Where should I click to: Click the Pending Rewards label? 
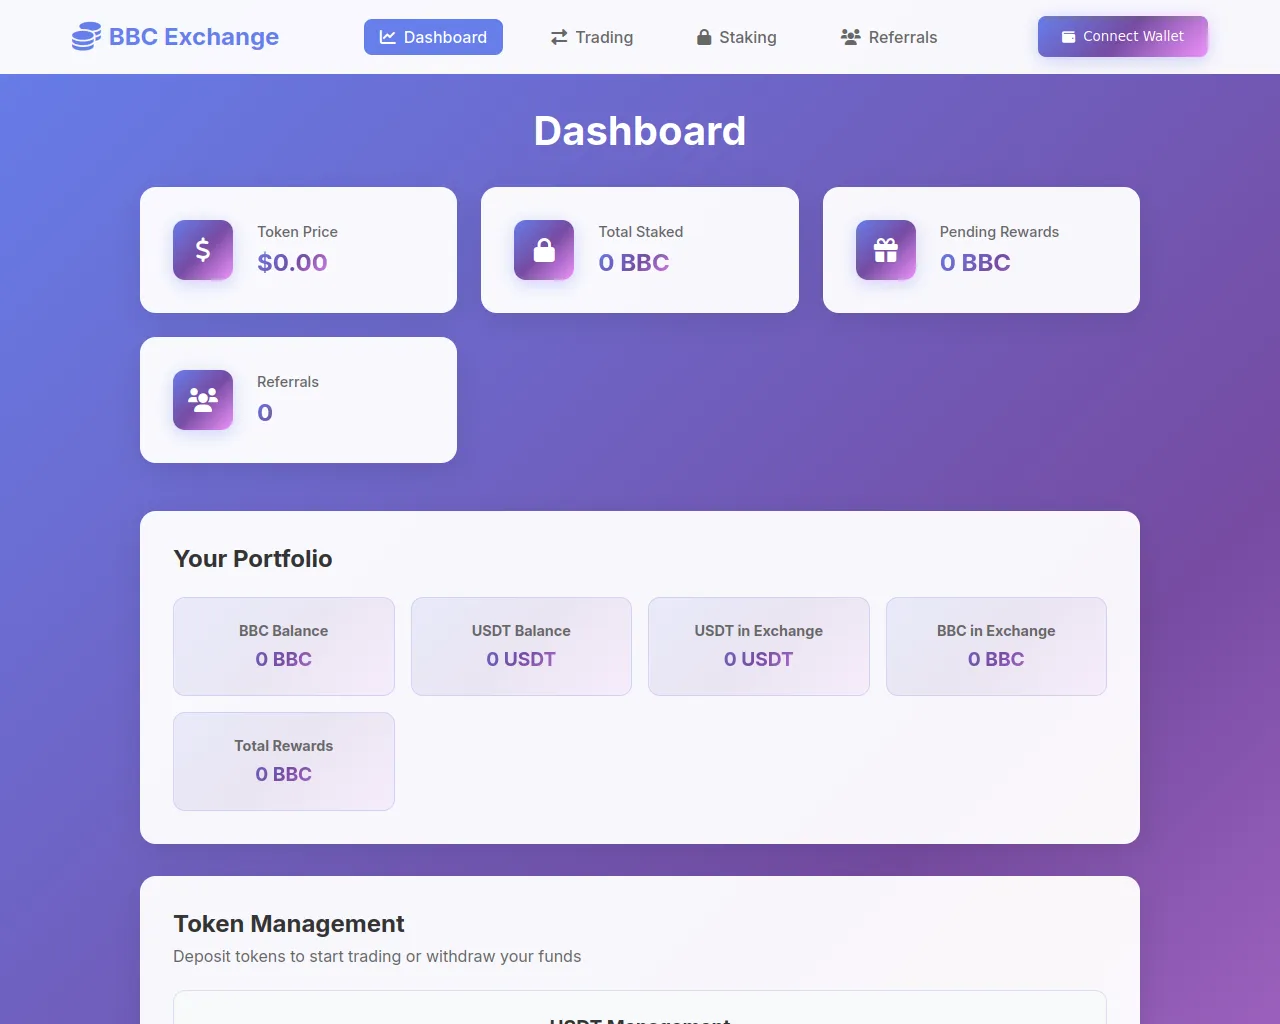[999, 232]
